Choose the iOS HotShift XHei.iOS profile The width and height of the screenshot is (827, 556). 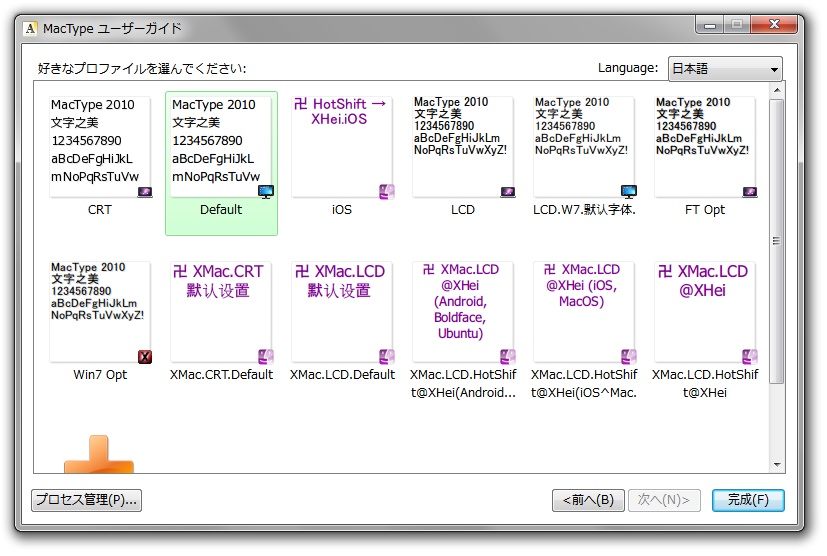pos(342,147)
